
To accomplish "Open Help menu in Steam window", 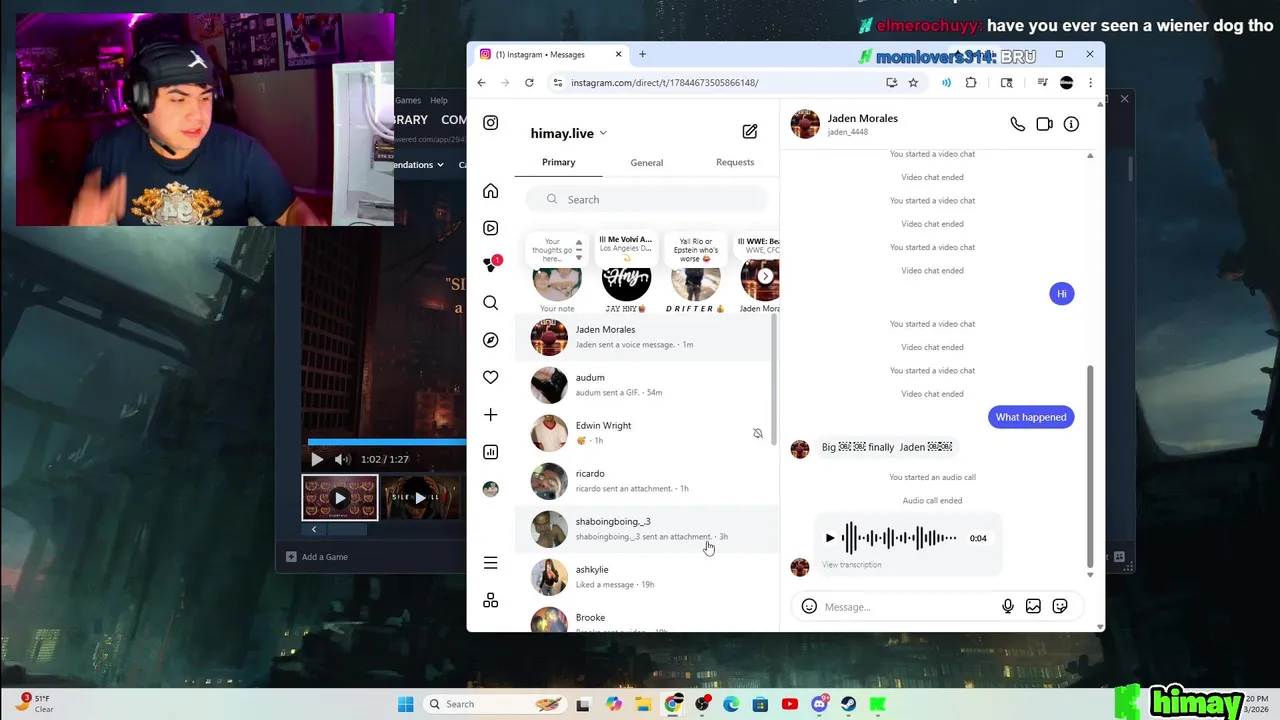I will pos(439,100).
